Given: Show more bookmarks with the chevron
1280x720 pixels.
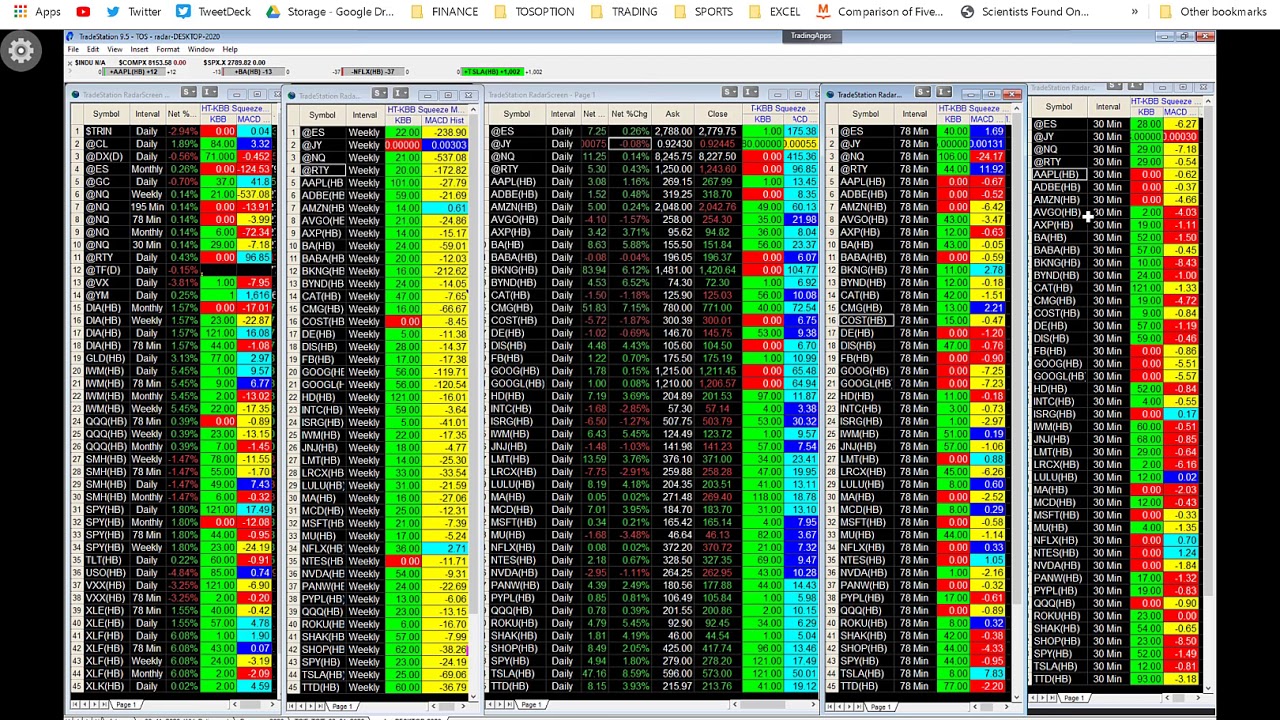Looking at the screenshot, I should (1134, 12).
